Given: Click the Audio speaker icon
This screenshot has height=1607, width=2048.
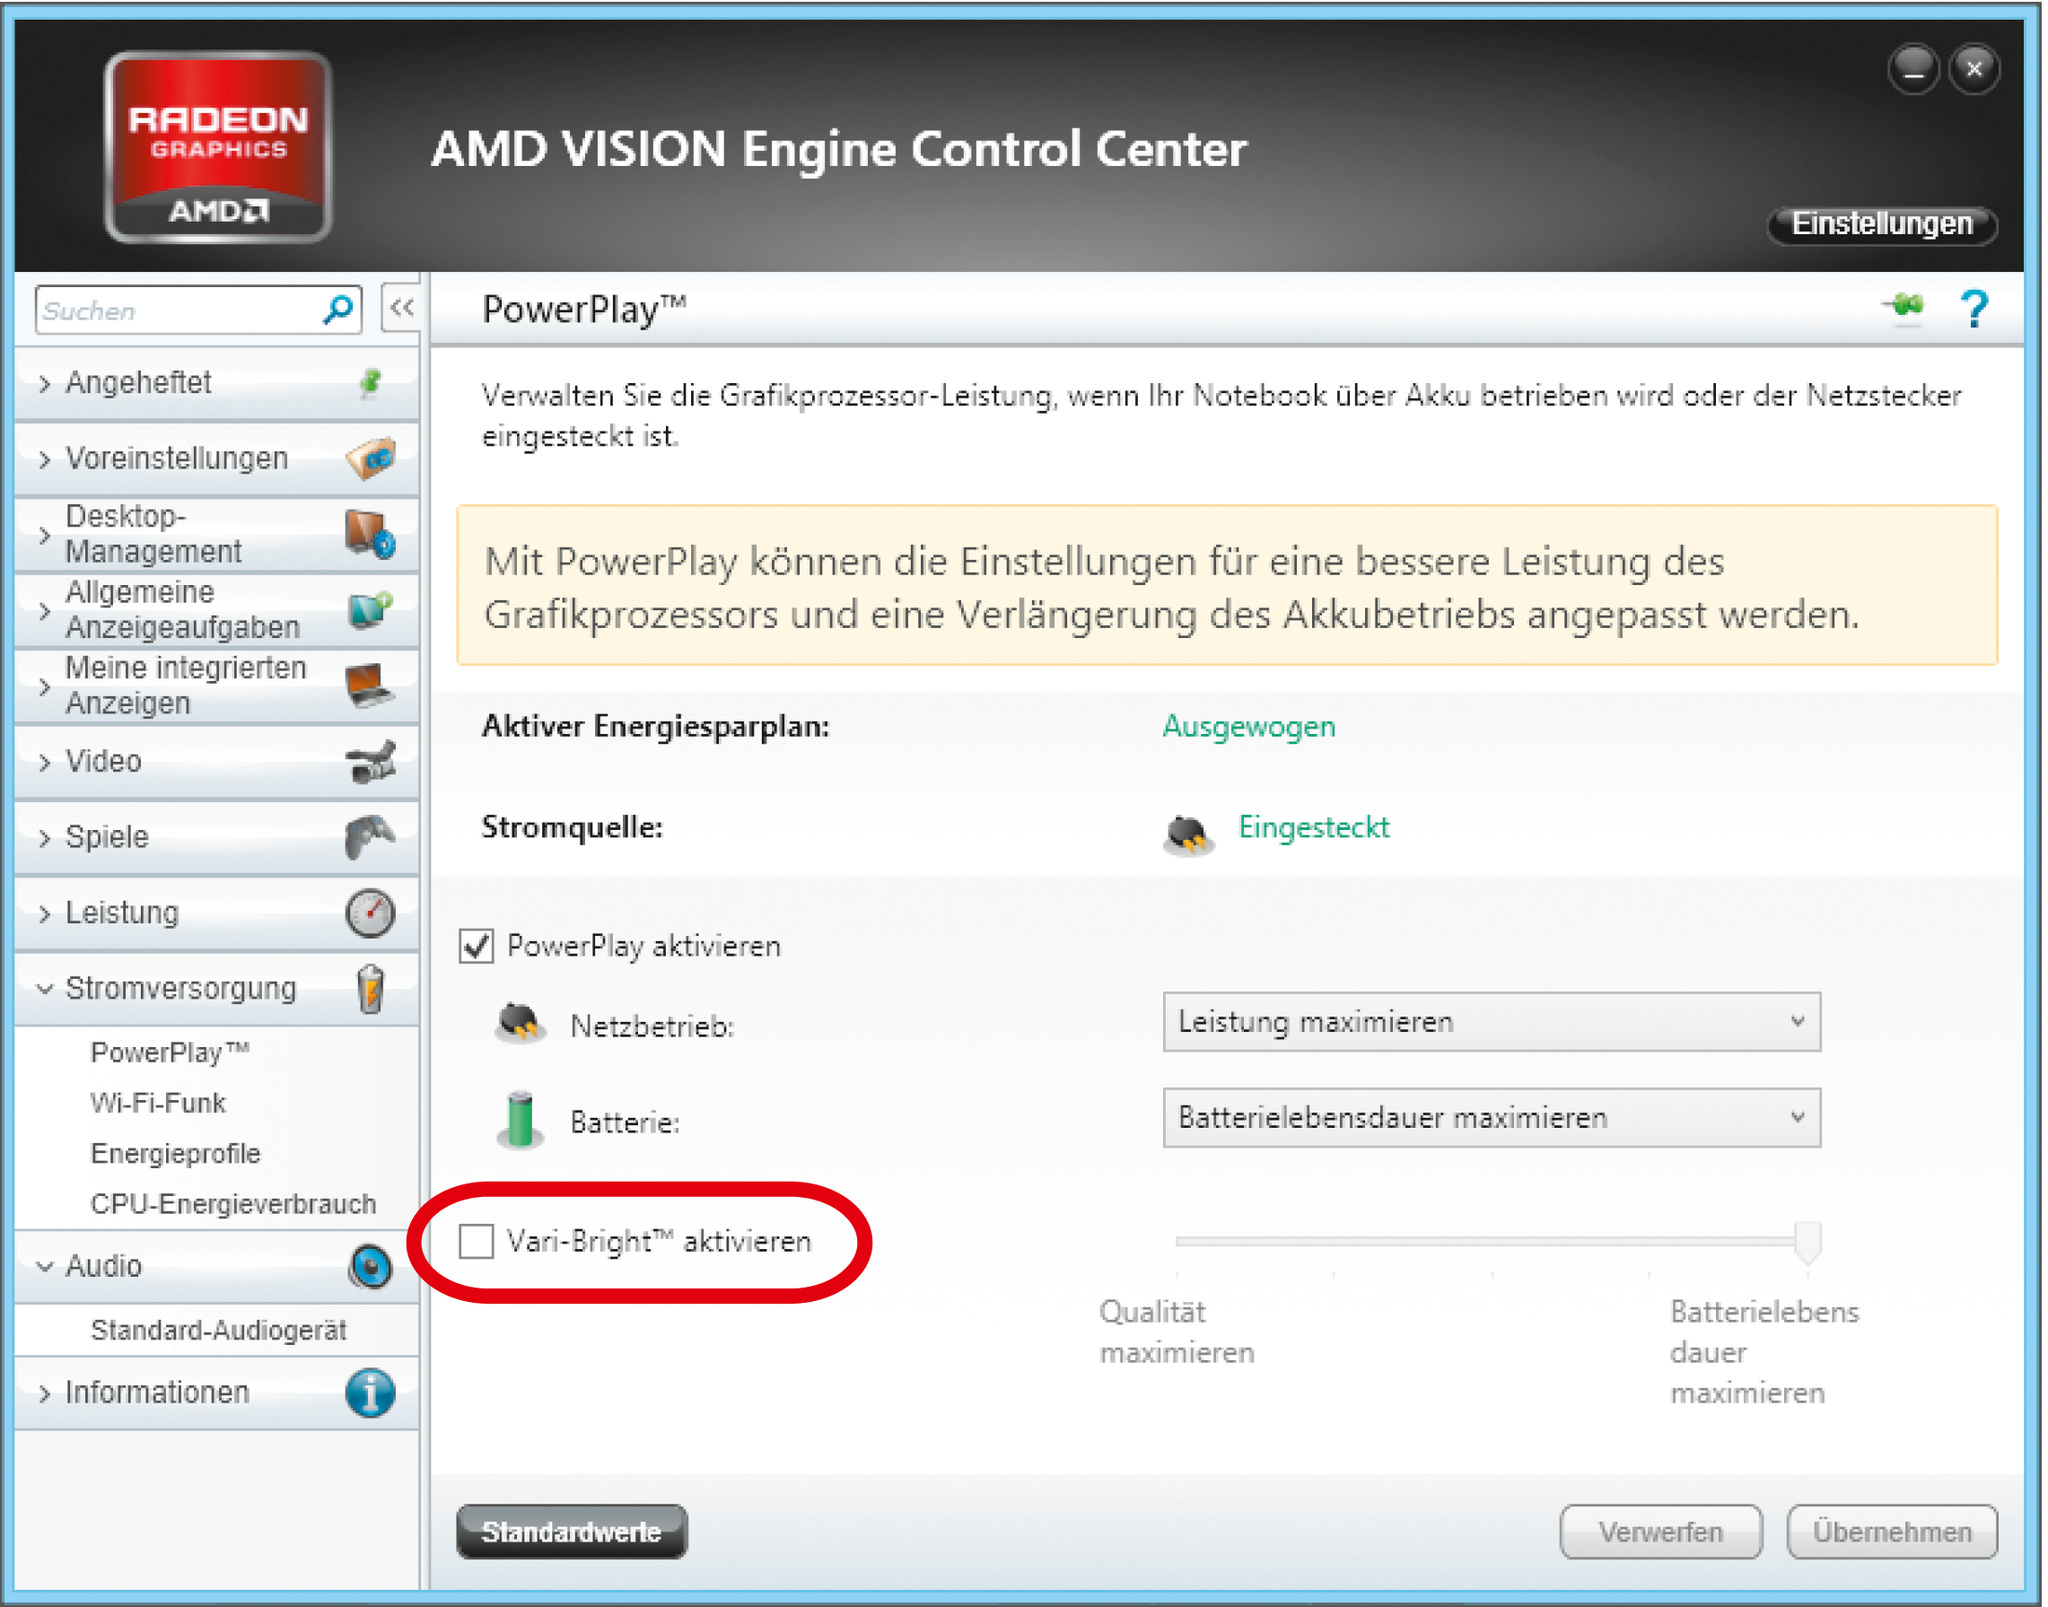Looking at the screenshot, I should tap(370, 1267).
